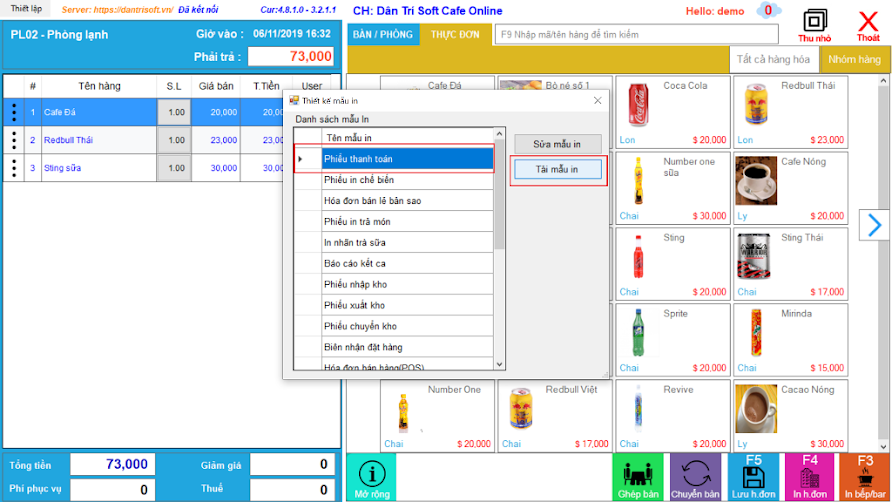Add Sprite product
The image size is (892, 502).
(x=672, y=340)
